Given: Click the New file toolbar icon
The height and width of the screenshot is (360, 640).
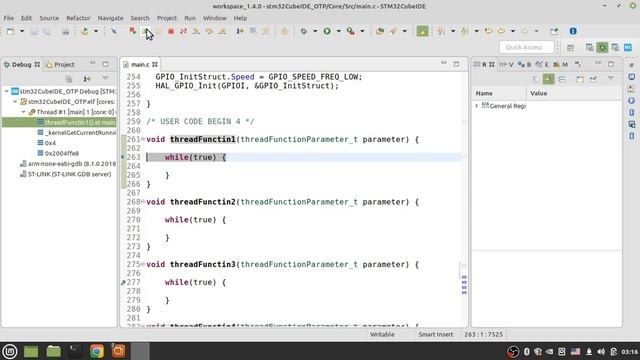Looking at the screenshot, I should click(11, 31).
